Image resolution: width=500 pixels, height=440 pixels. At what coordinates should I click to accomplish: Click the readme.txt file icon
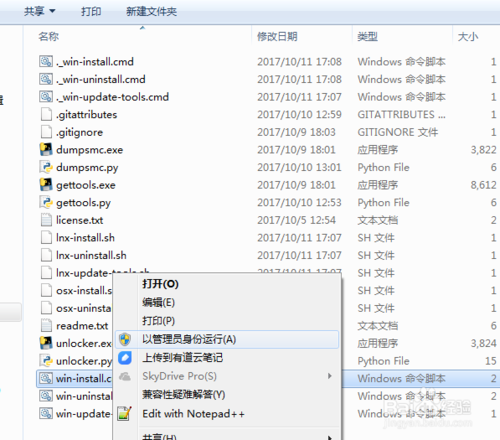pyautogui.click(x=46, y=326)
